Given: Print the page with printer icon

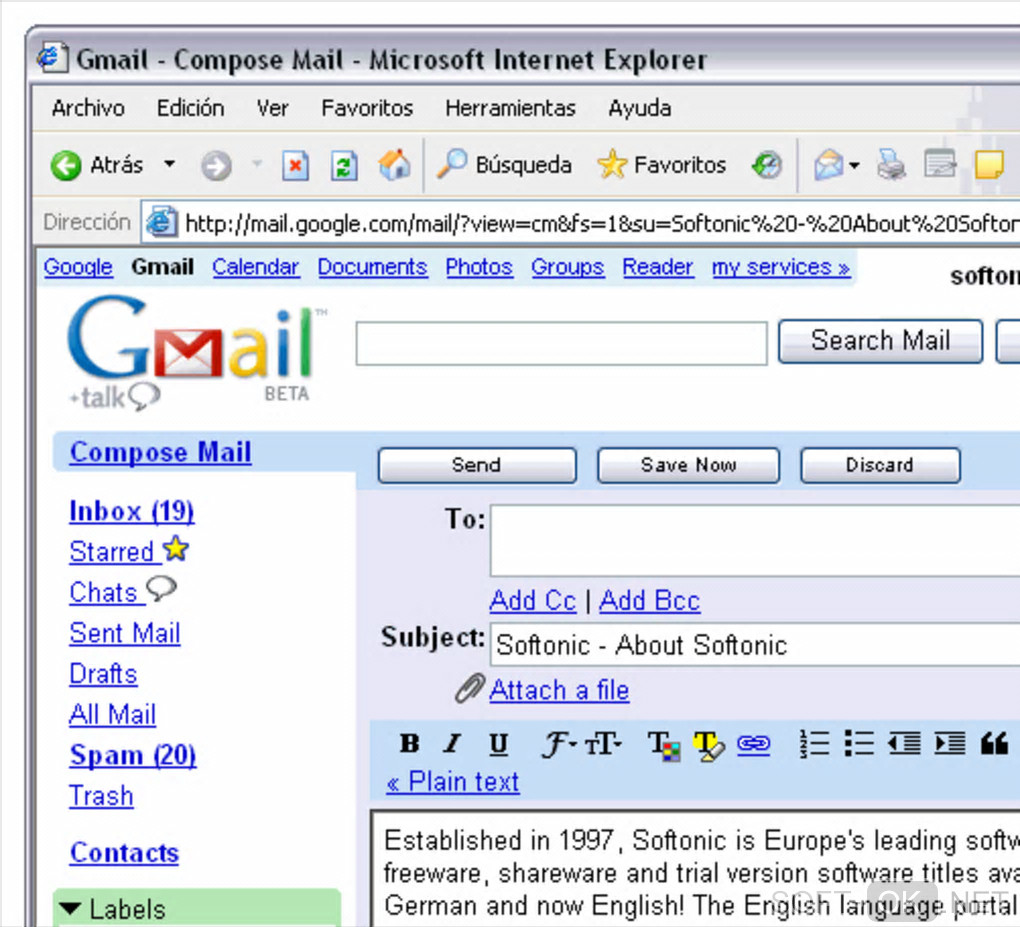Looking at the screenshot, I should tap(891, 165).
